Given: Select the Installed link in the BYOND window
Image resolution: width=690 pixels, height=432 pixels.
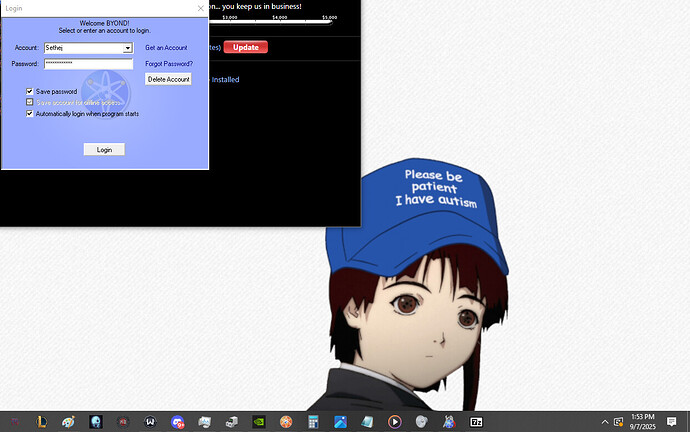Looking at the screenshot, I should (225, 80).
